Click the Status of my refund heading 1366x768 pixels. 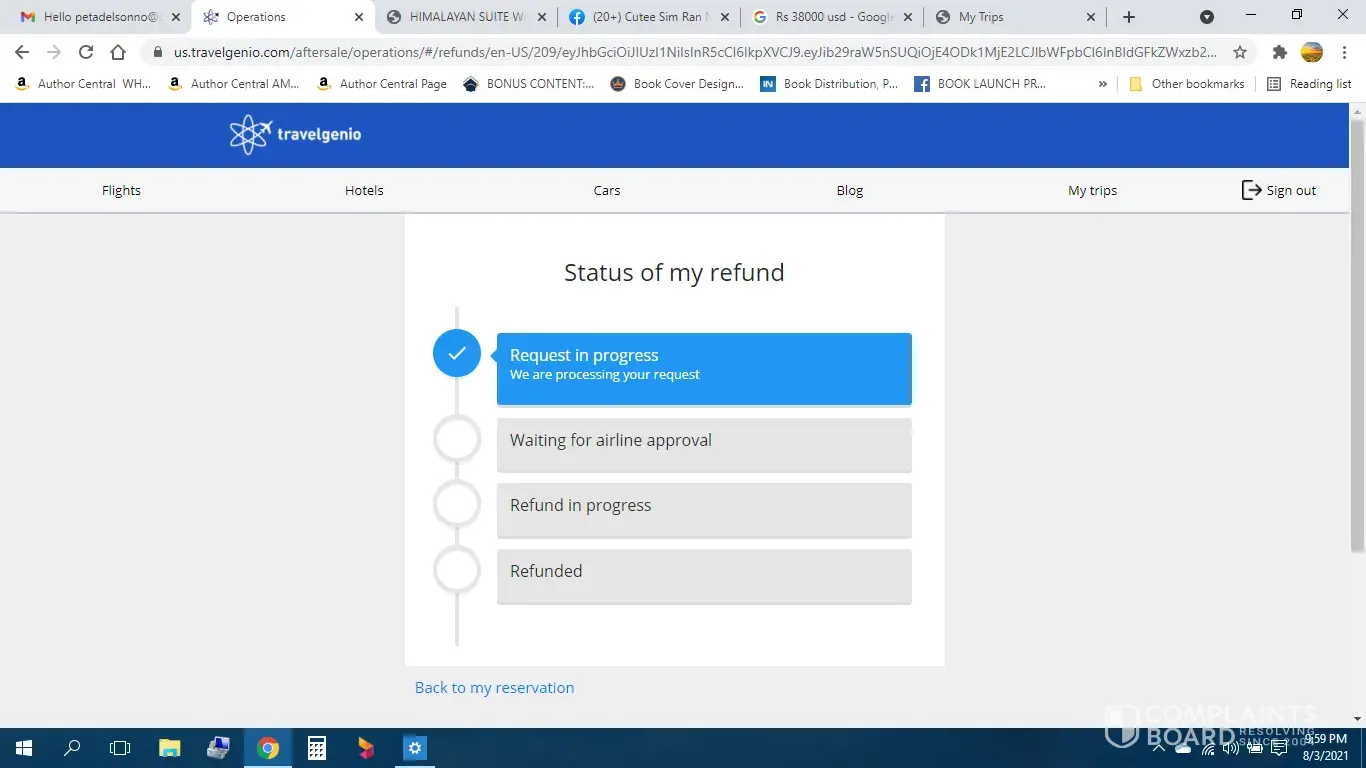point(674,272)
